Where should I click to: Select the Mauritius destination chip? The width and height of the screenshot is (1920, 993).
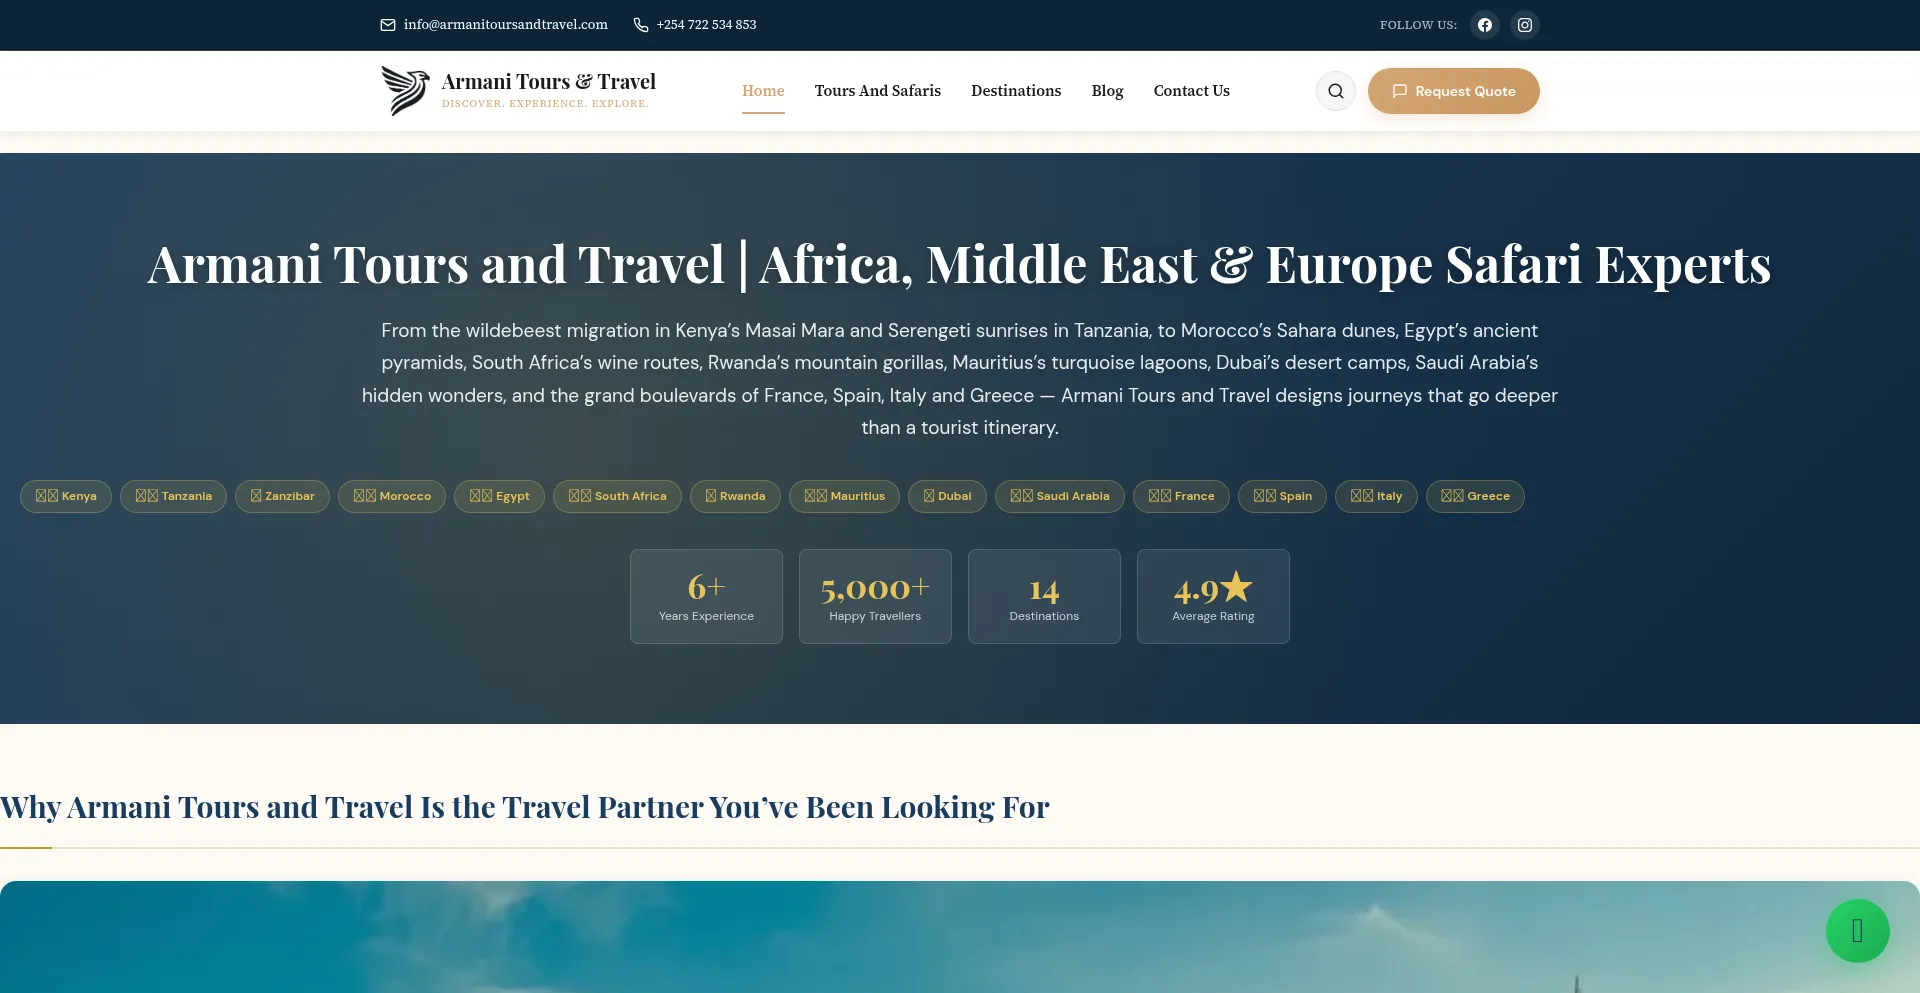click(844, 496)
